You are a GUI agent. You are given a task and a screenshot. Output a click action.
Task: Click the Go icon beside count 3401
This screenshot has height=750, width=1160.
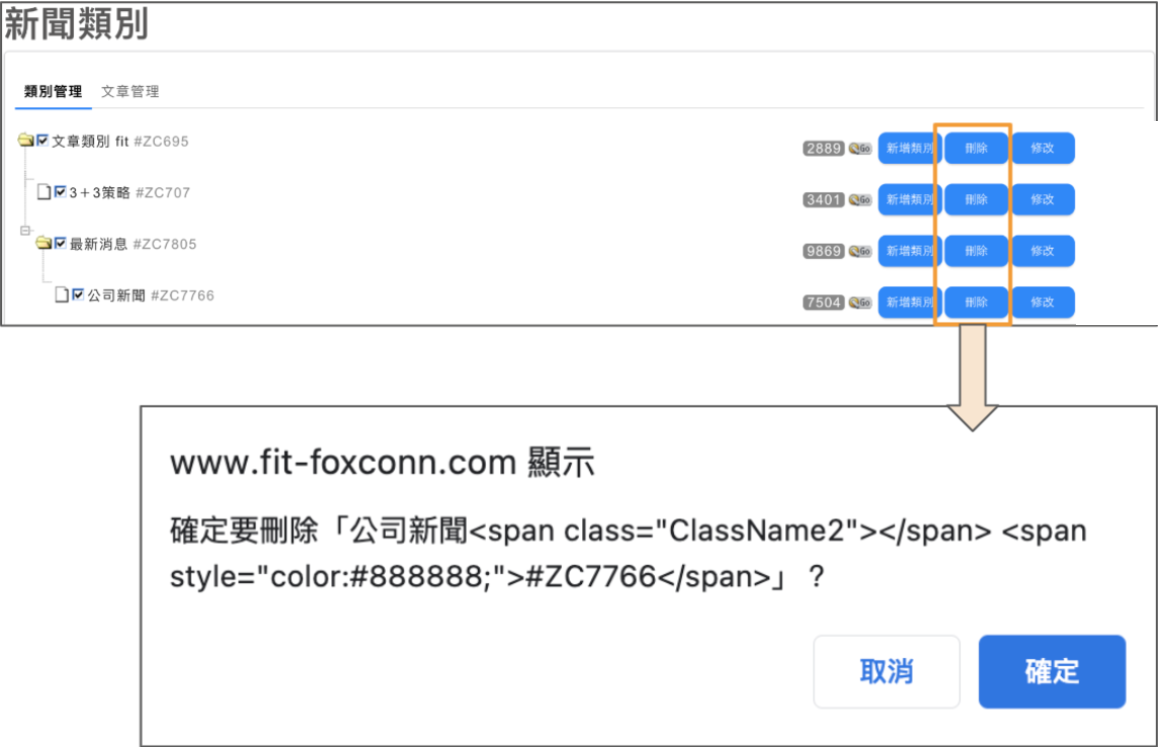(860, 200)
